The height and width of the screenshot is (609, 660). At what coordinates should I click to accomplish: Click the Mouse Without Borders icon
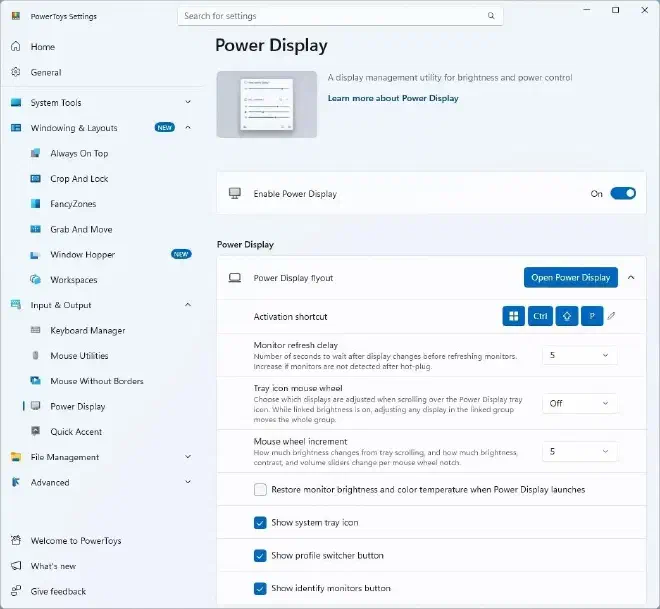click(36, 380)
